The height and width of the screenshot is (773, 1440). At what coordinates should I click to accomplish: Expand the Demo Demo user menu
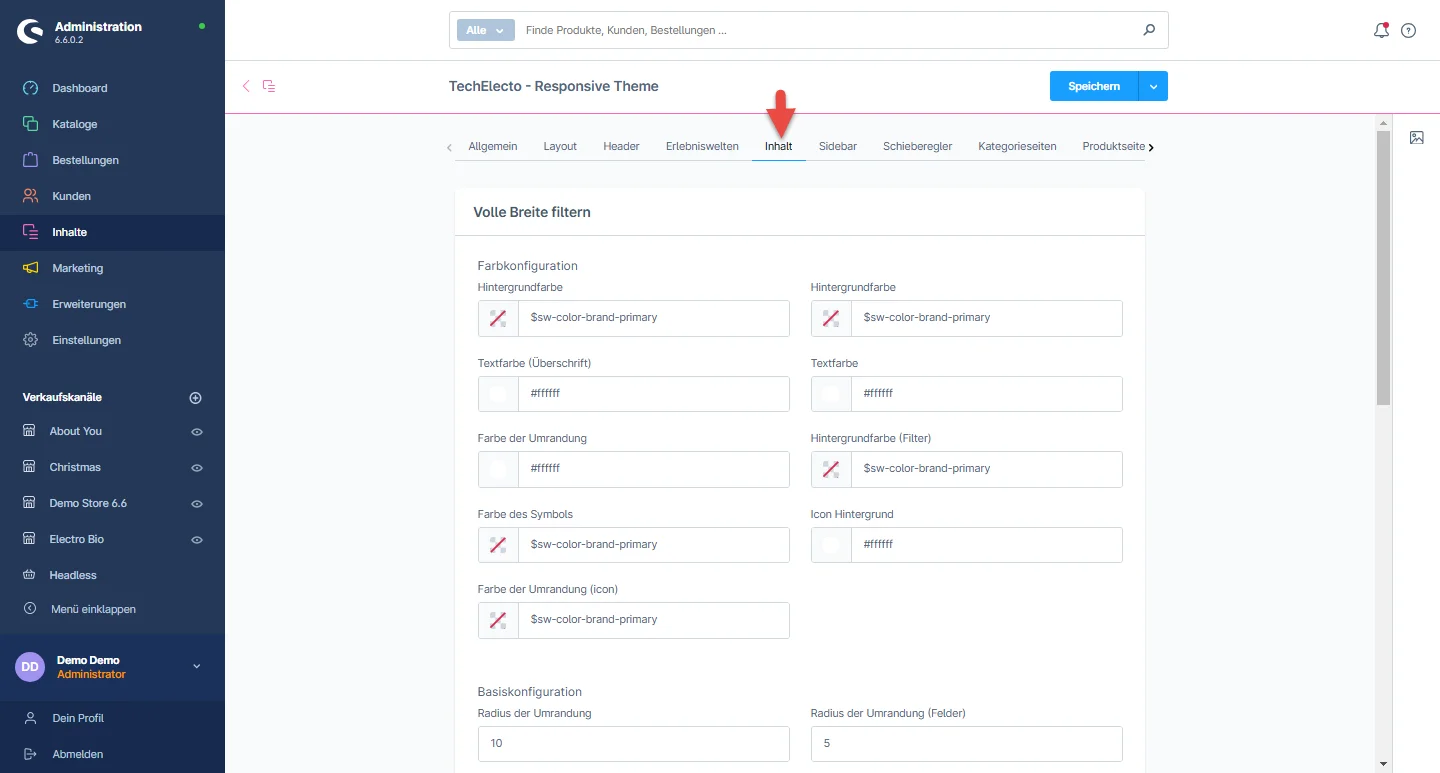coord(196,667)
